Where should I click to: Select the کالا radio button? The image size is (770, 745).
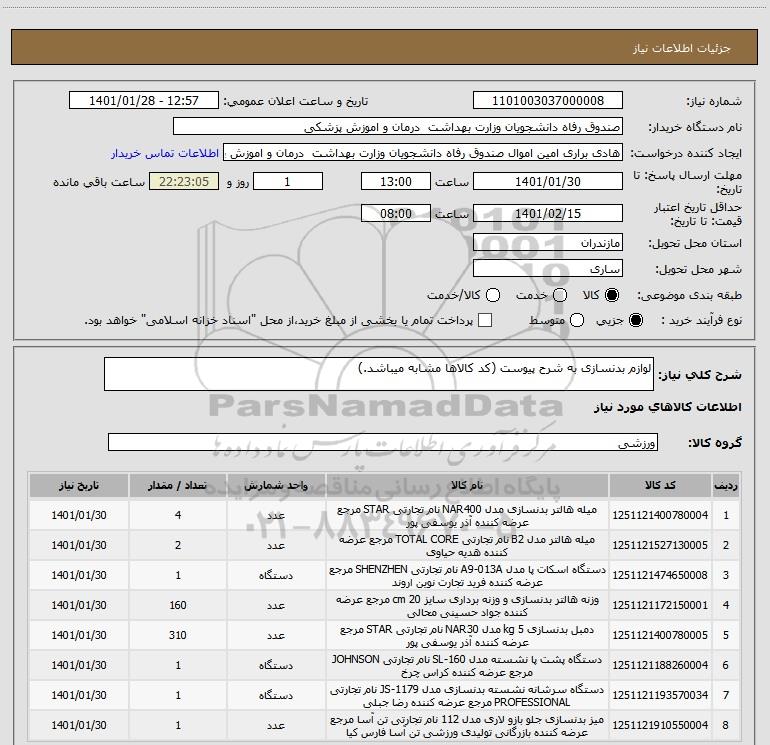pyautogui.click(x=612, y=295)
